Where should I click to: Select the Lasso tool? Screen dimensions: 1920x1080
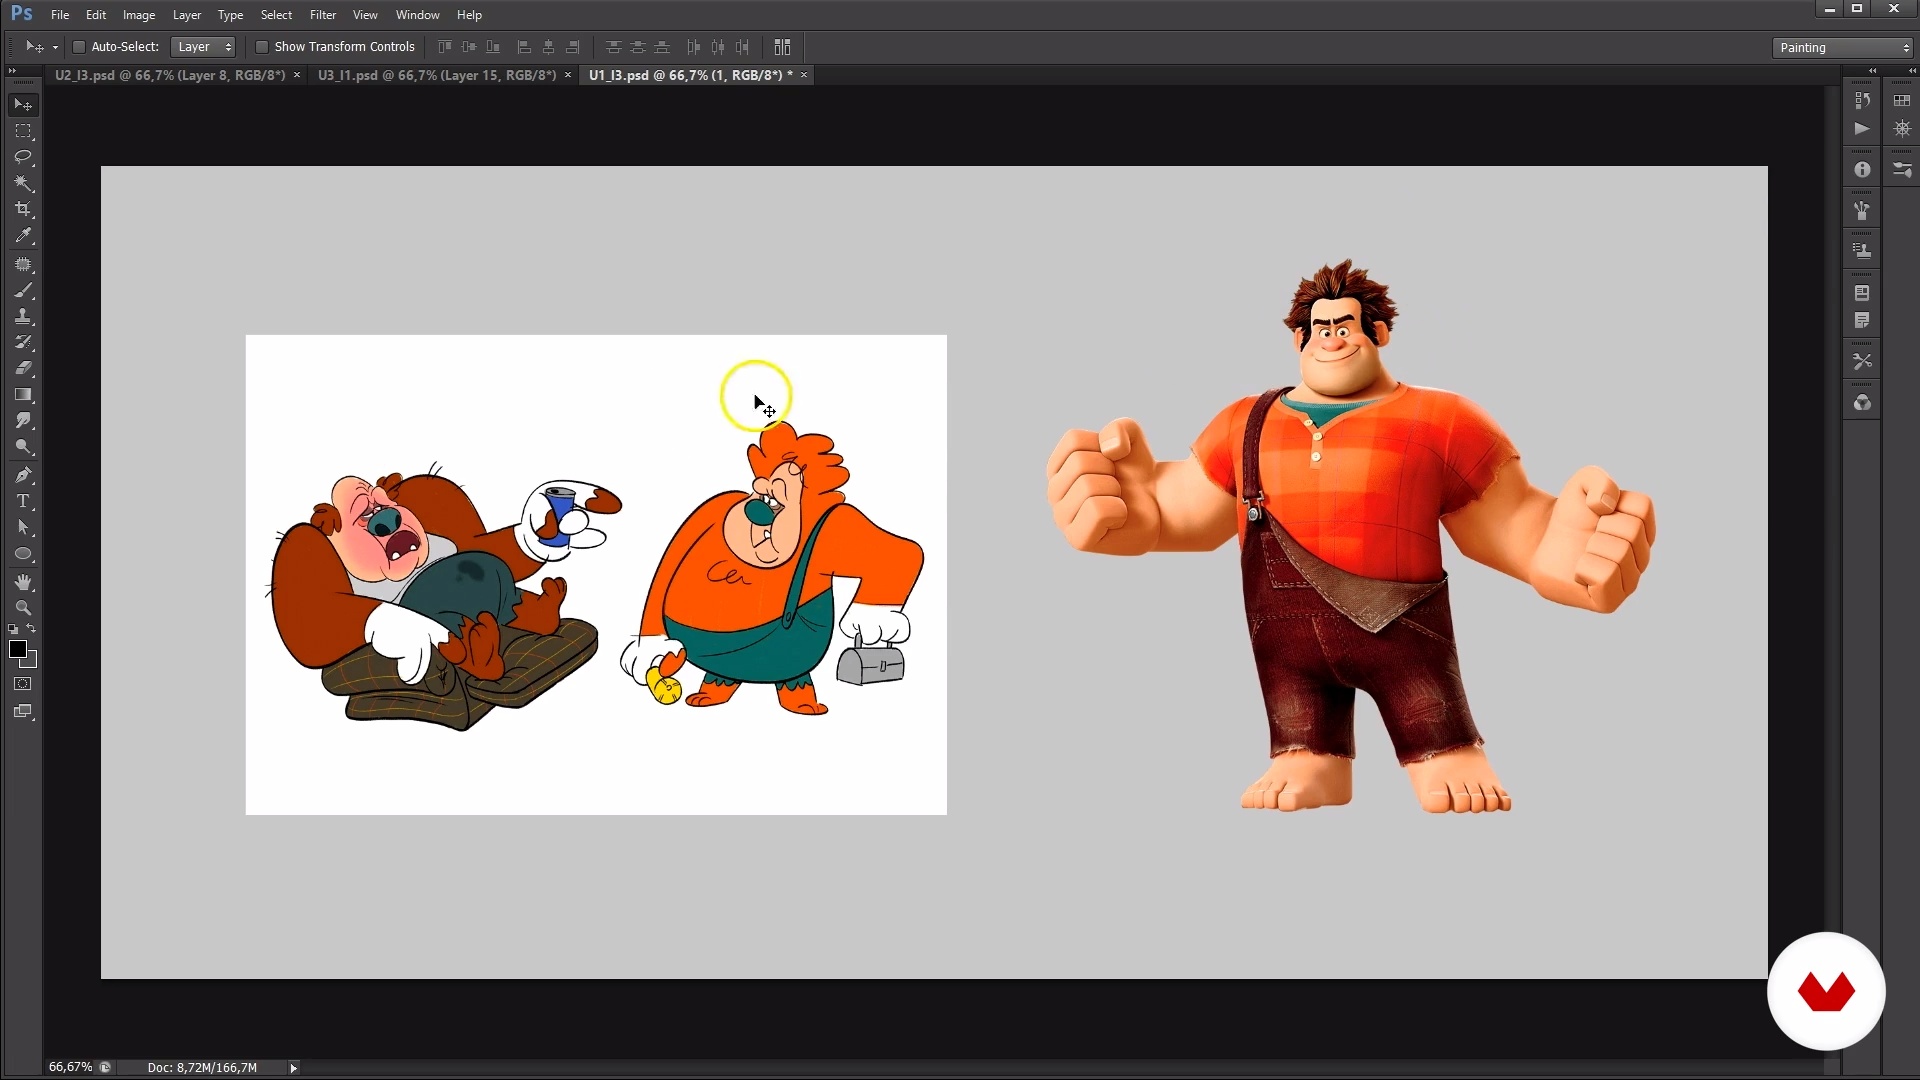[x=23, y=157]
